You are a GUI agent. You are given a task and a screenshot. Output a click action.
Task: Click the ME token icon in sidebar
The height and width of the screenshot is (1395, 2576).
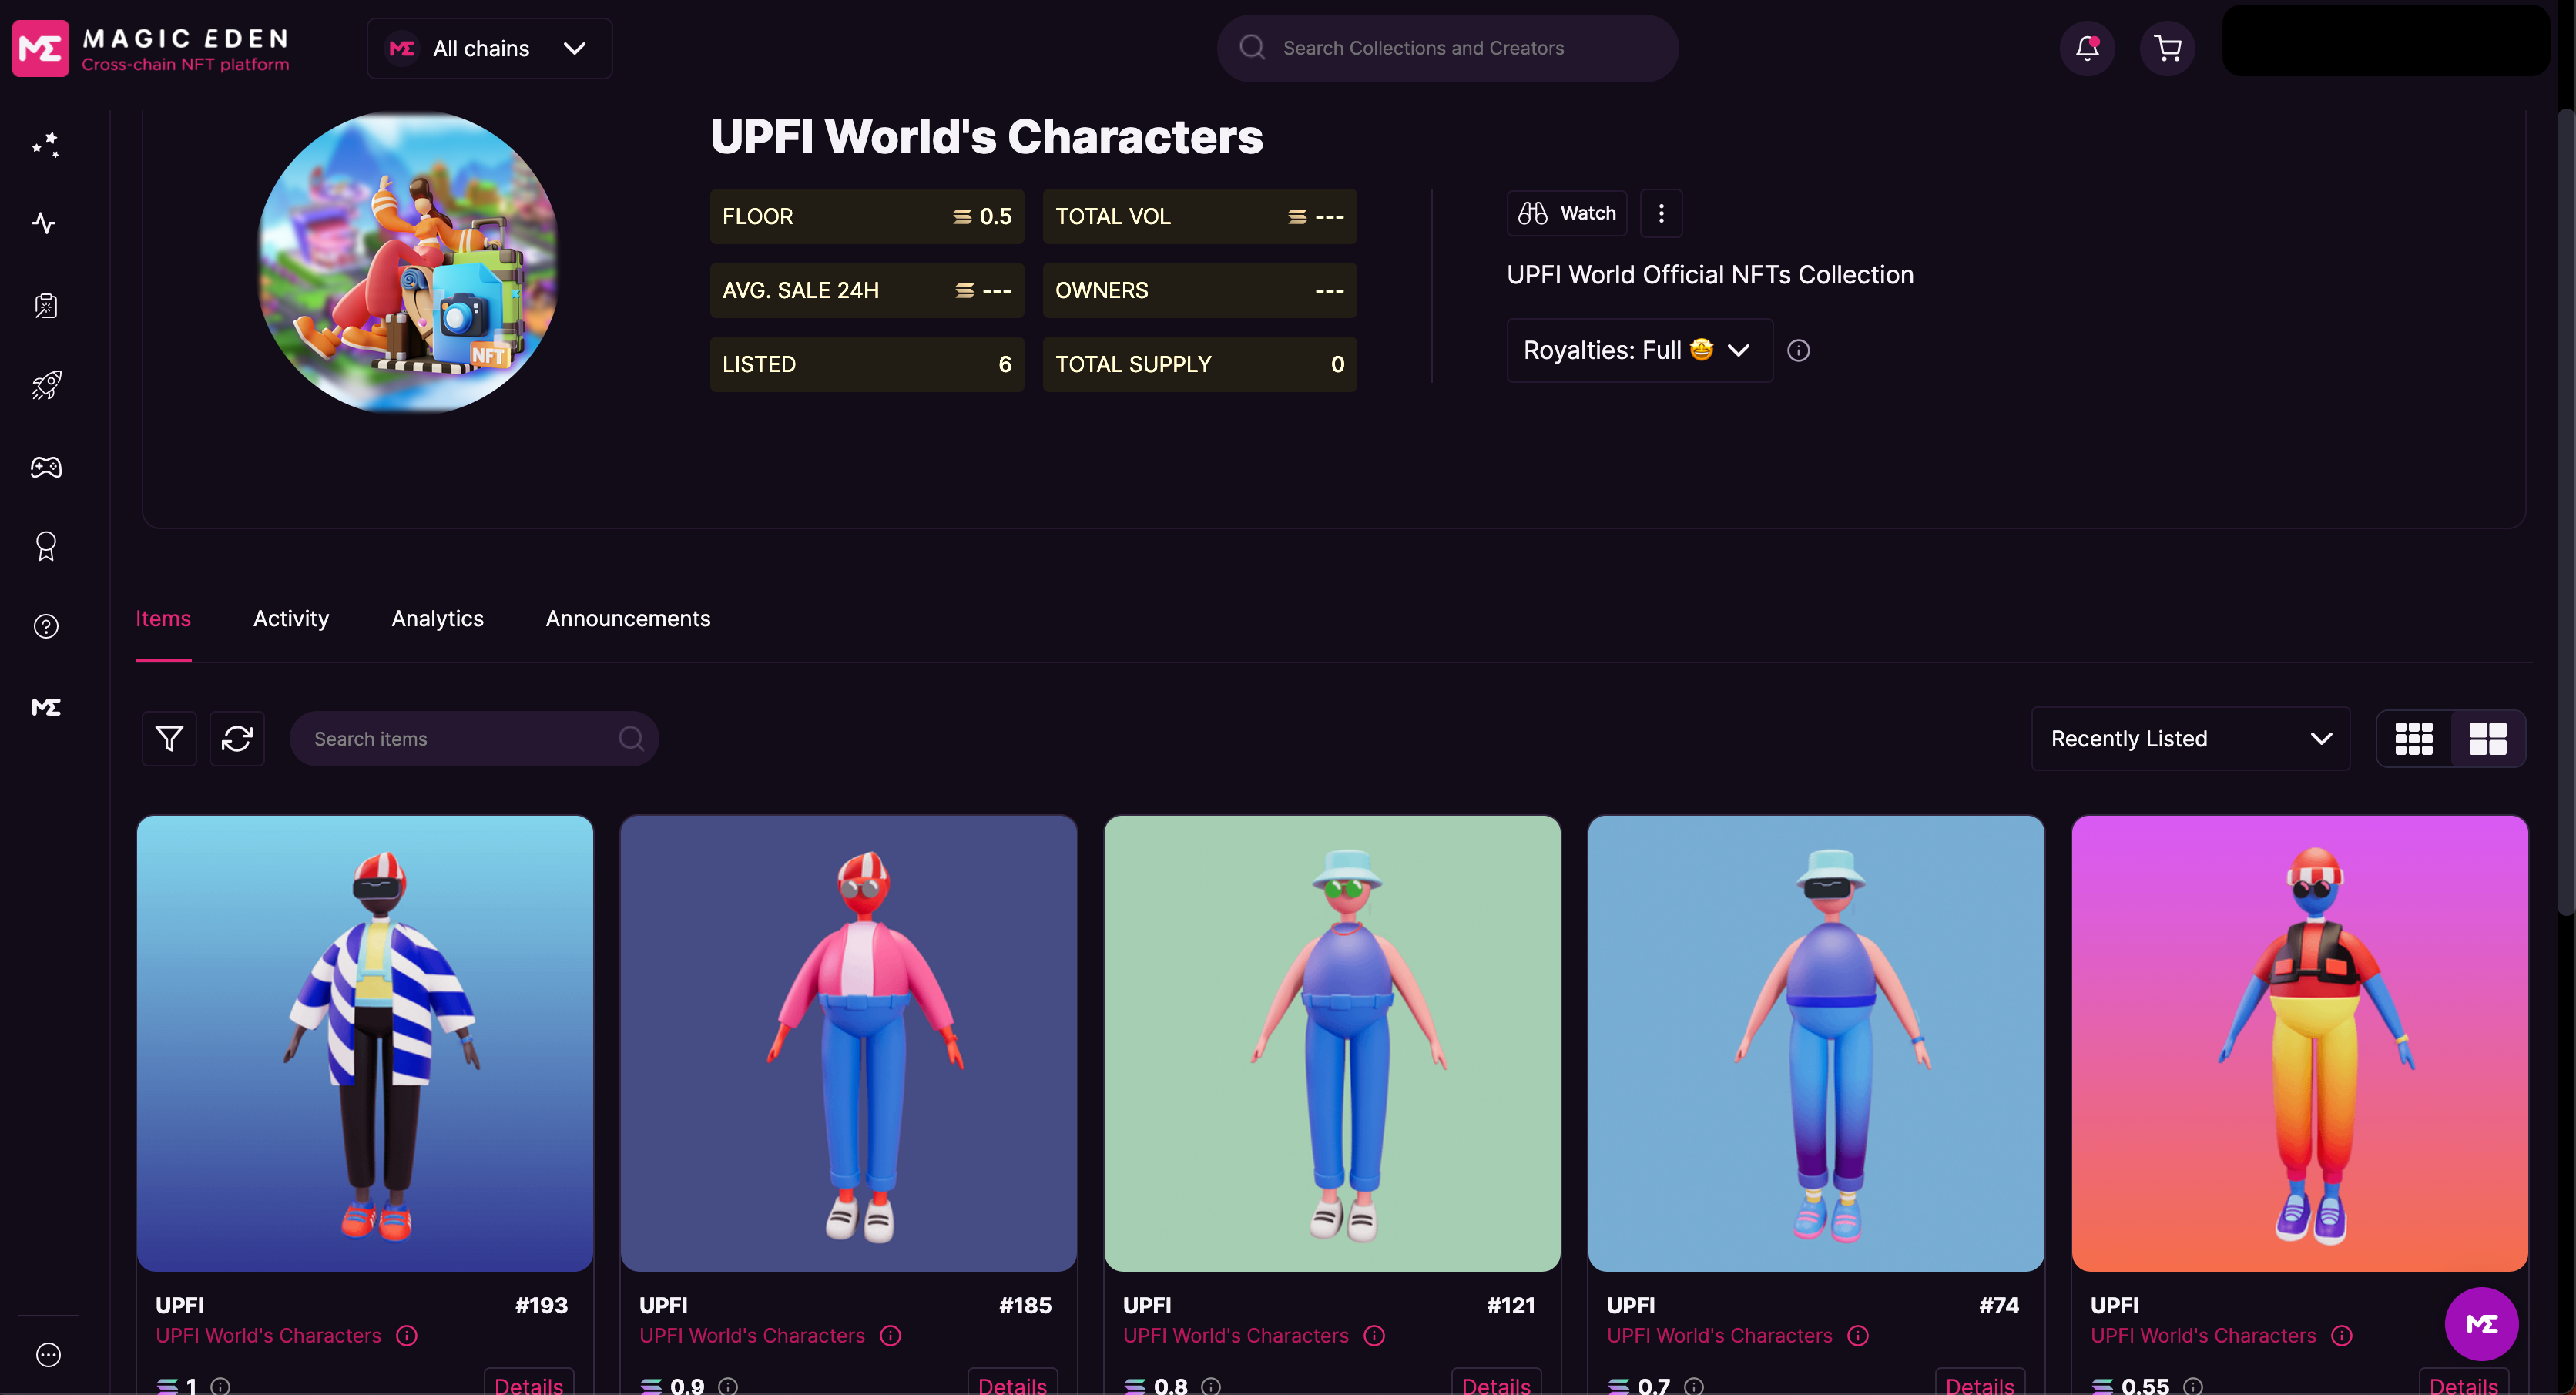pos(46,707)
